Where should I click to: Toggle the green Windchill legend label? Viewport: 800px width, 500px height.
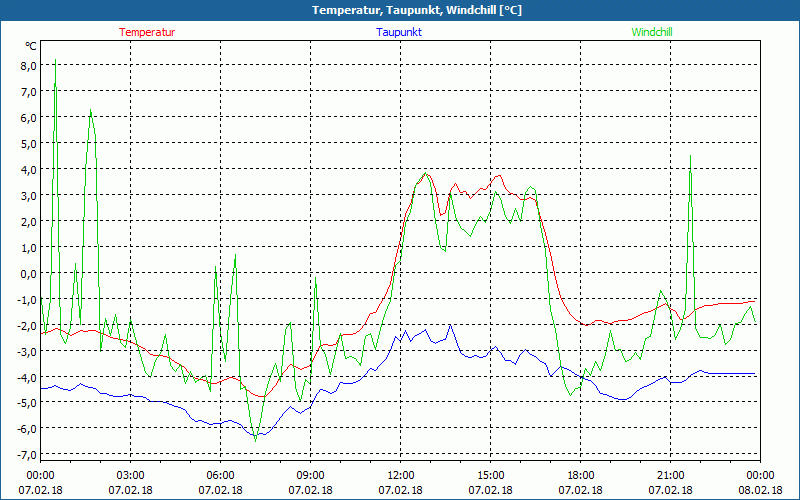point(652,32)
